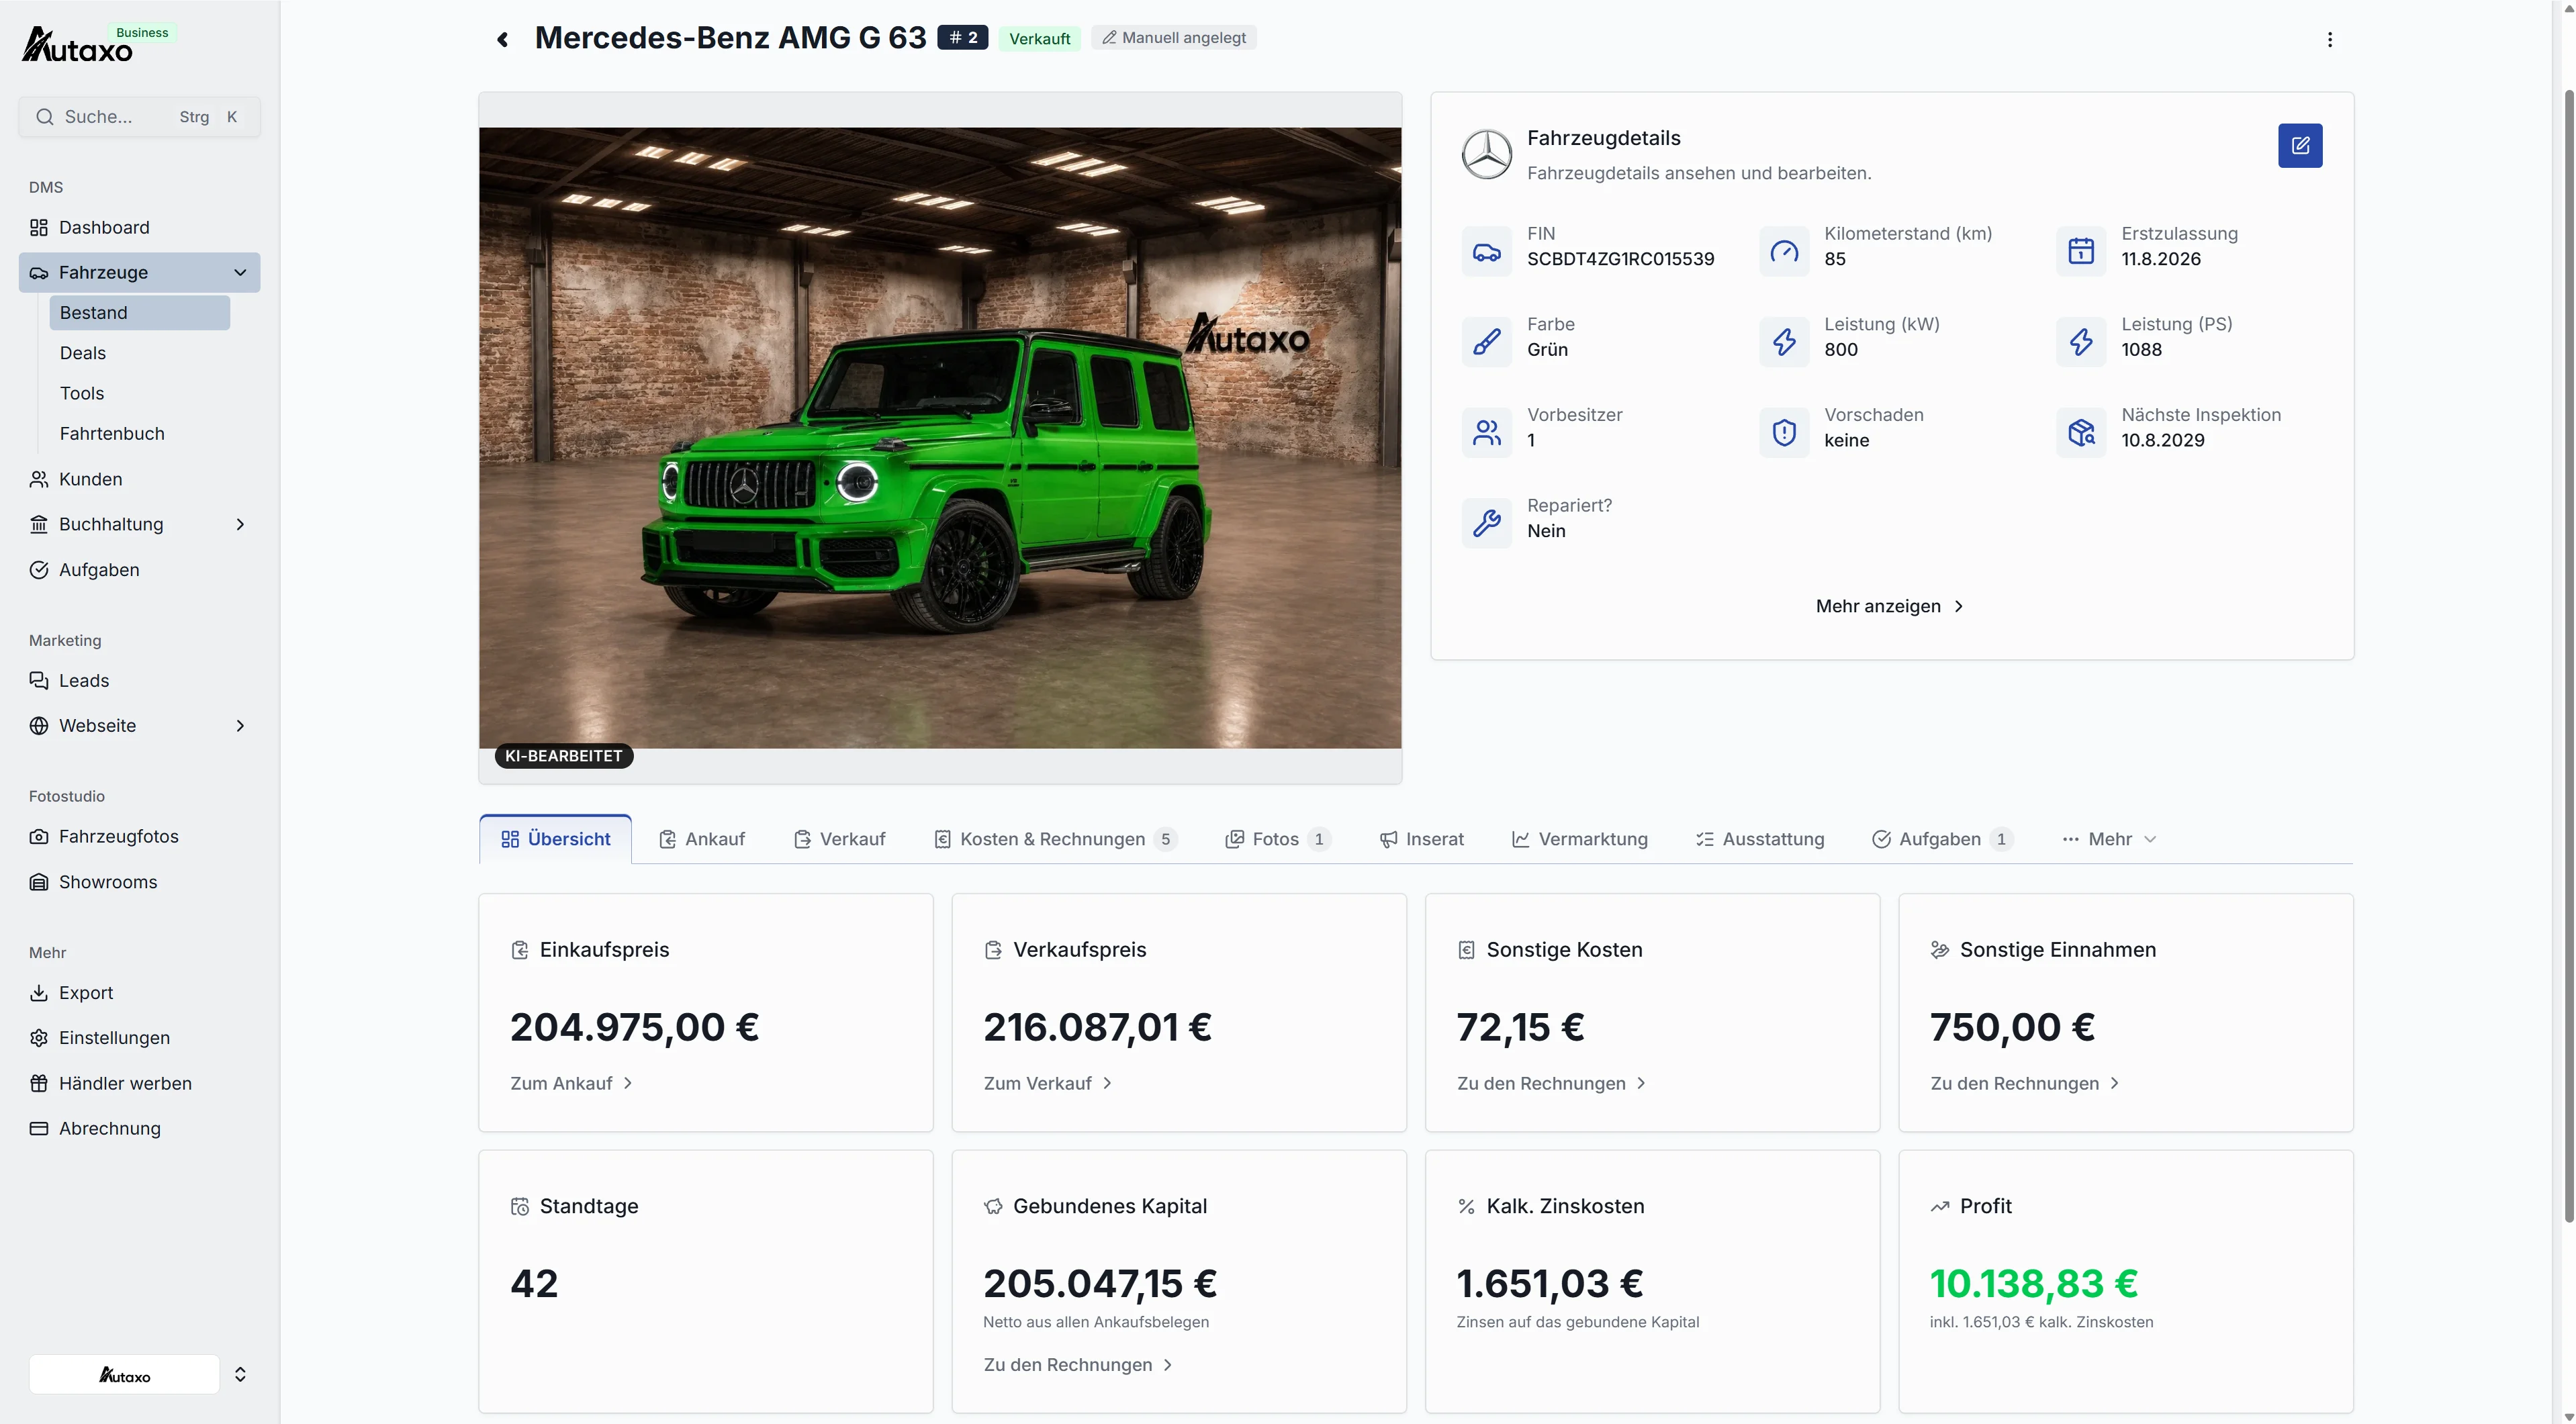Viewport: 2576px width, 1424px height.
Task: Collapse the Fahrzeuge sidebar section
Action: [x=240, y=273]
